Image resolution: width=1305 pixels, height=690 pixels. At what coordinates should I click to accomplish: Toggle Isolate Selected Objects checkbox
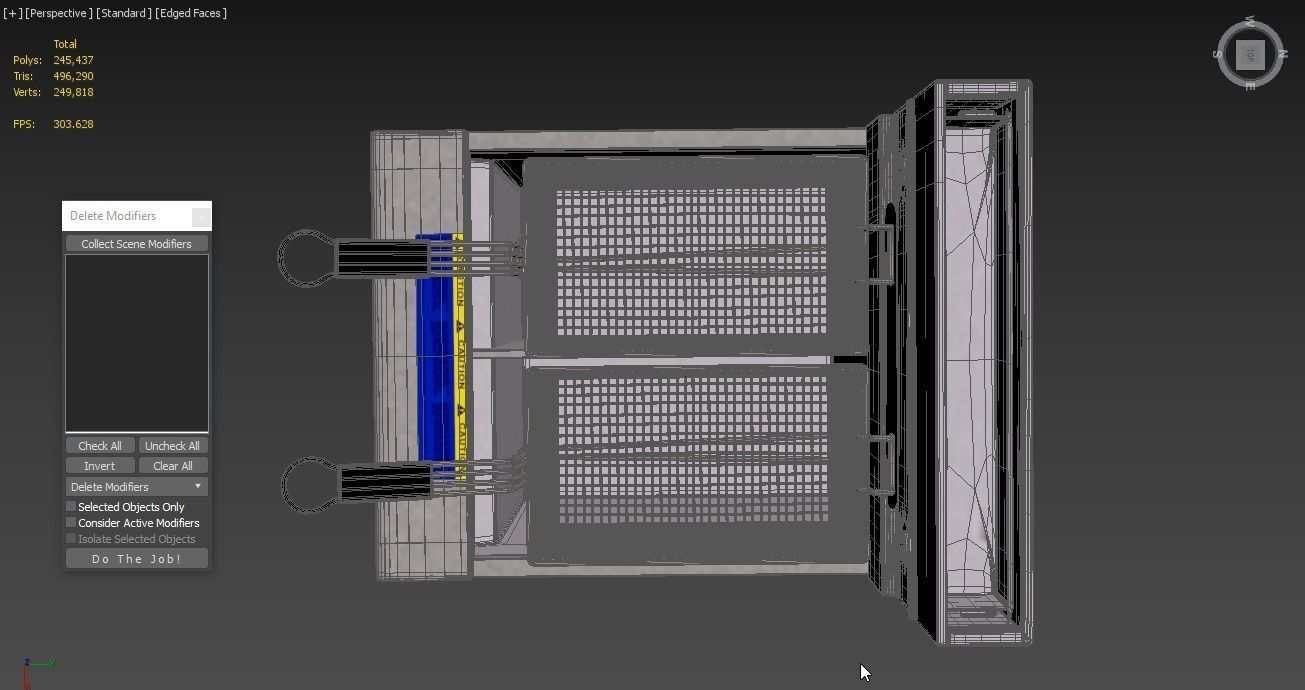(71, 539)
